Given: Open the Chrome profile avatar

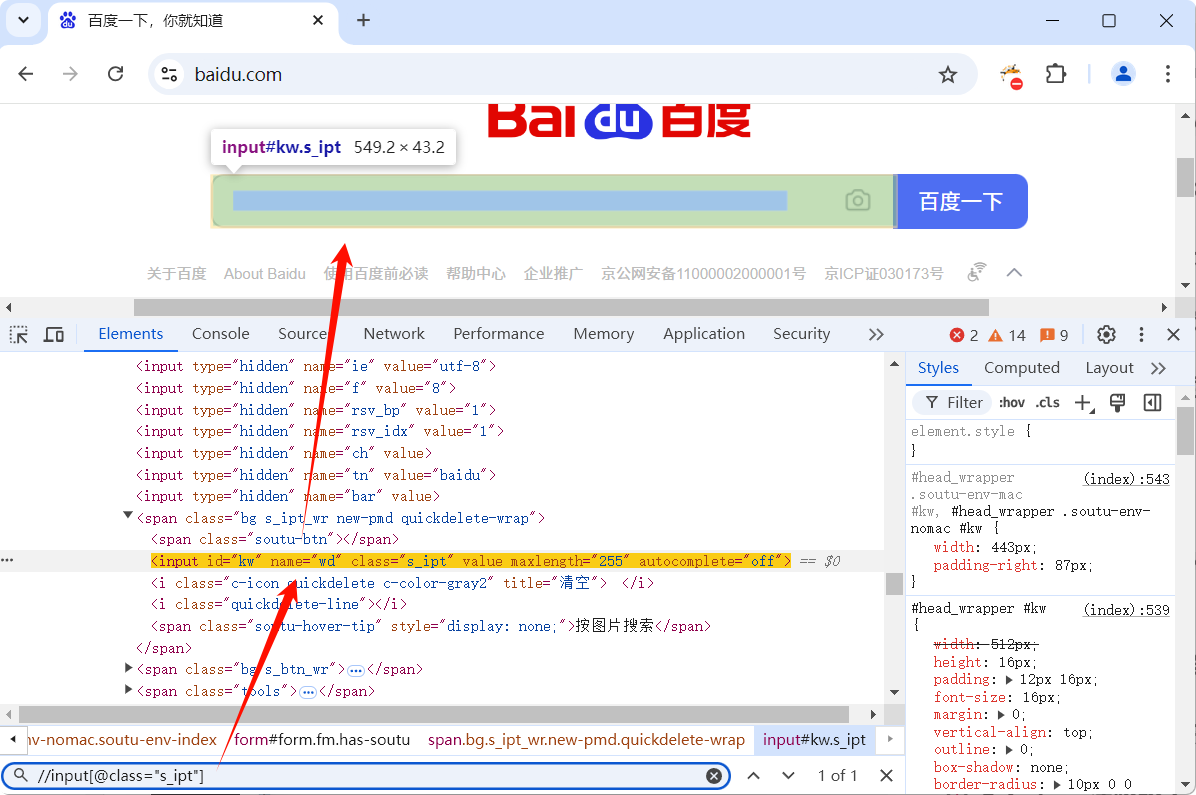Looking at the screenshot, I should pos(1123,74).
